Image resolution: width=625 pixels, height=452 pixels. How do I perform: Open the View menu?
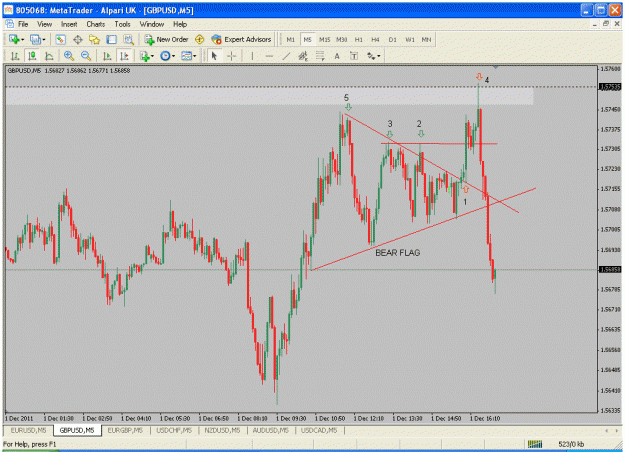pyautogui.click(x=44, y=24)
